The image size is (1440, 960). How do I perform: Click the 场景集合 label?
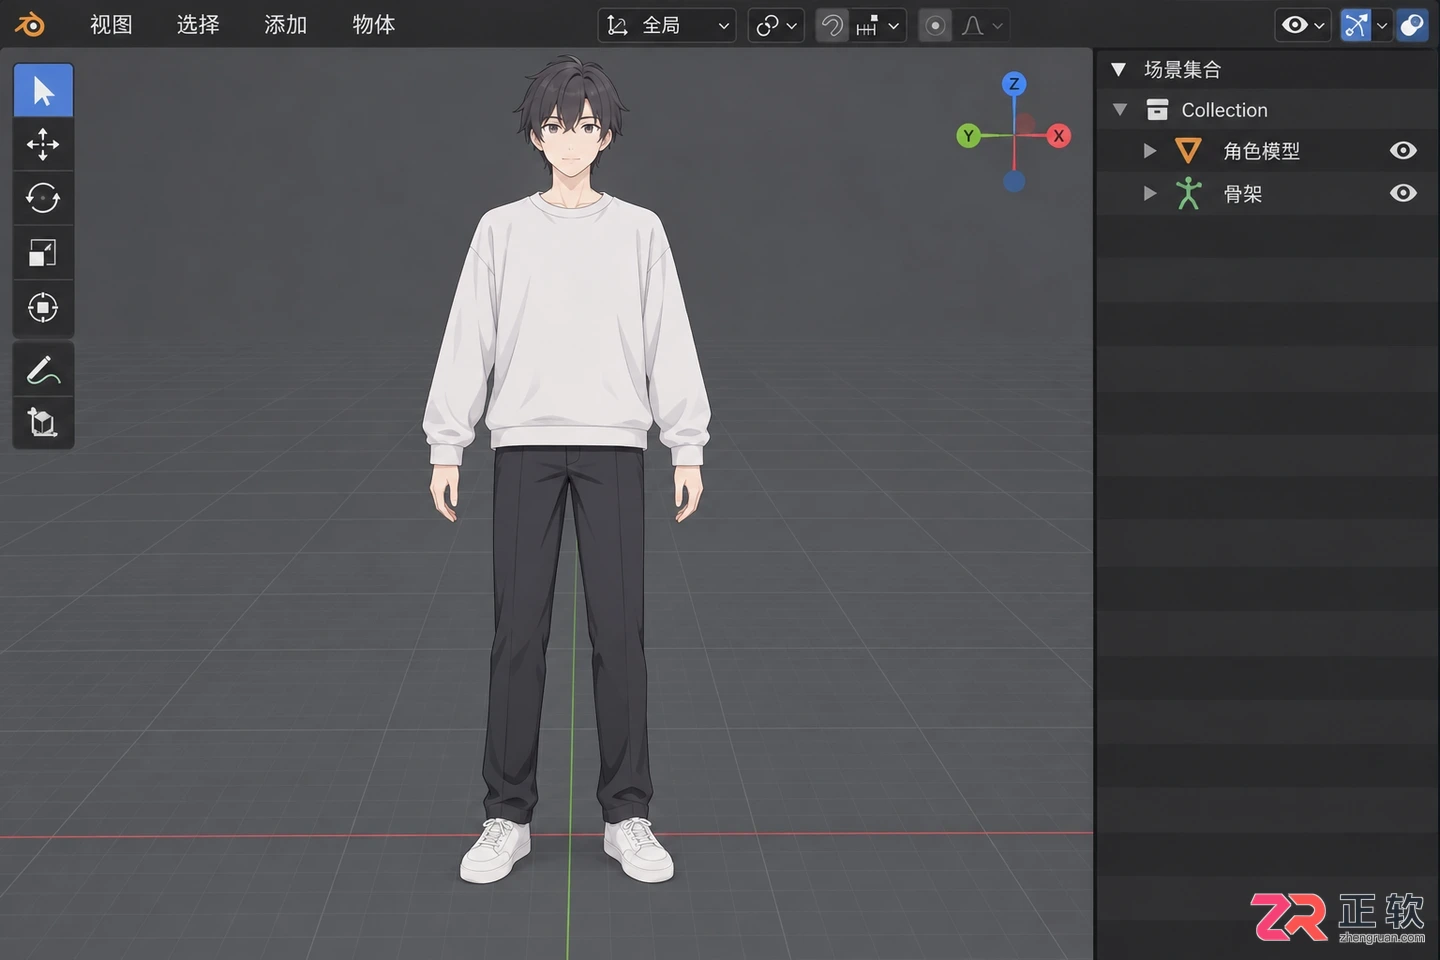(x=1183, y=69)
